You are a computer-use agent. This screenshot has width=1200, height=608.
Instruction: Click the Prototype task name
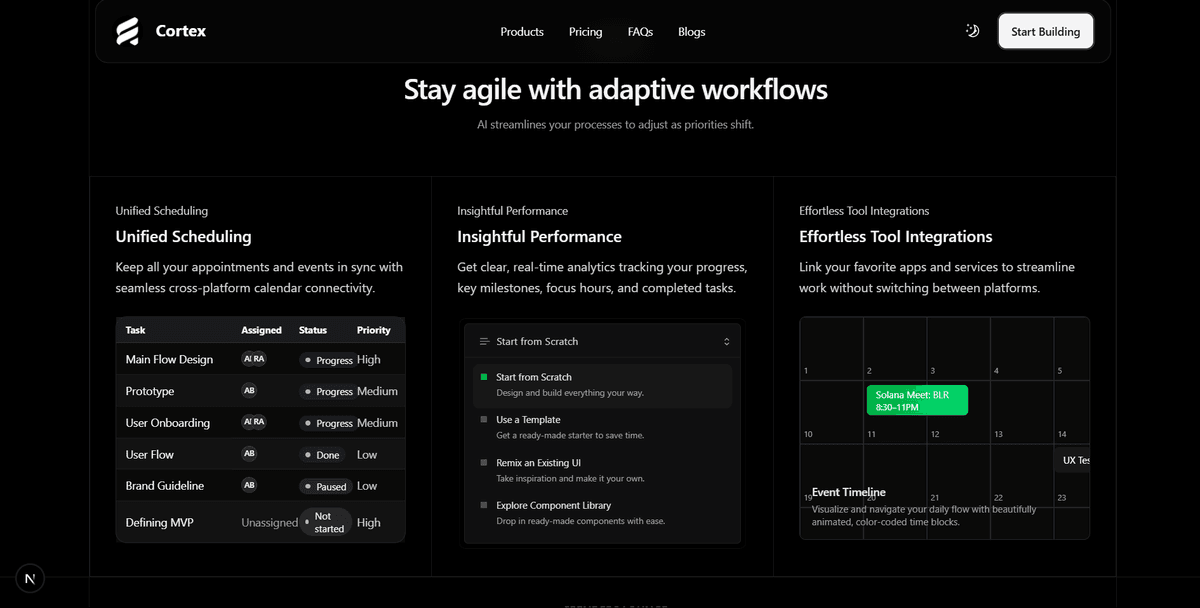[x=150, y=391]
